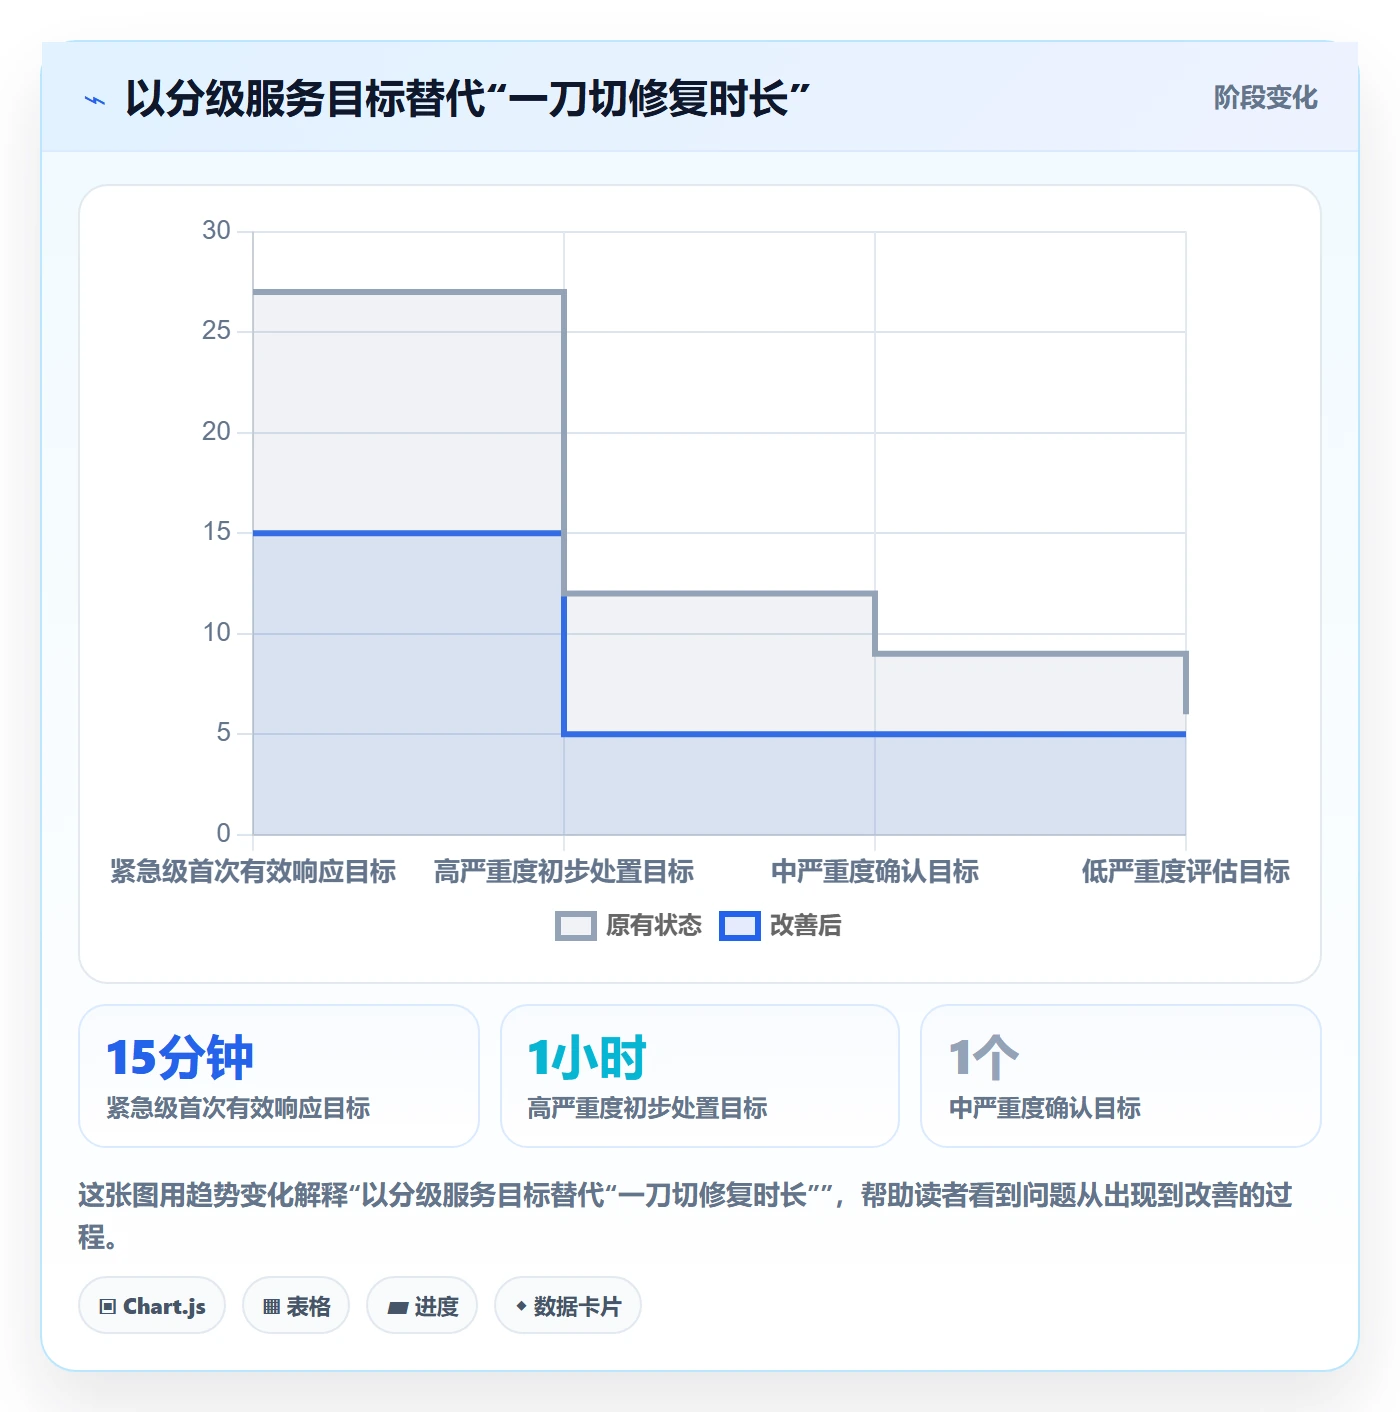The width and height of the screenshot is (1400, 1412).
Task: Select the 表格 tag chip
Action: pos(296,1305)
